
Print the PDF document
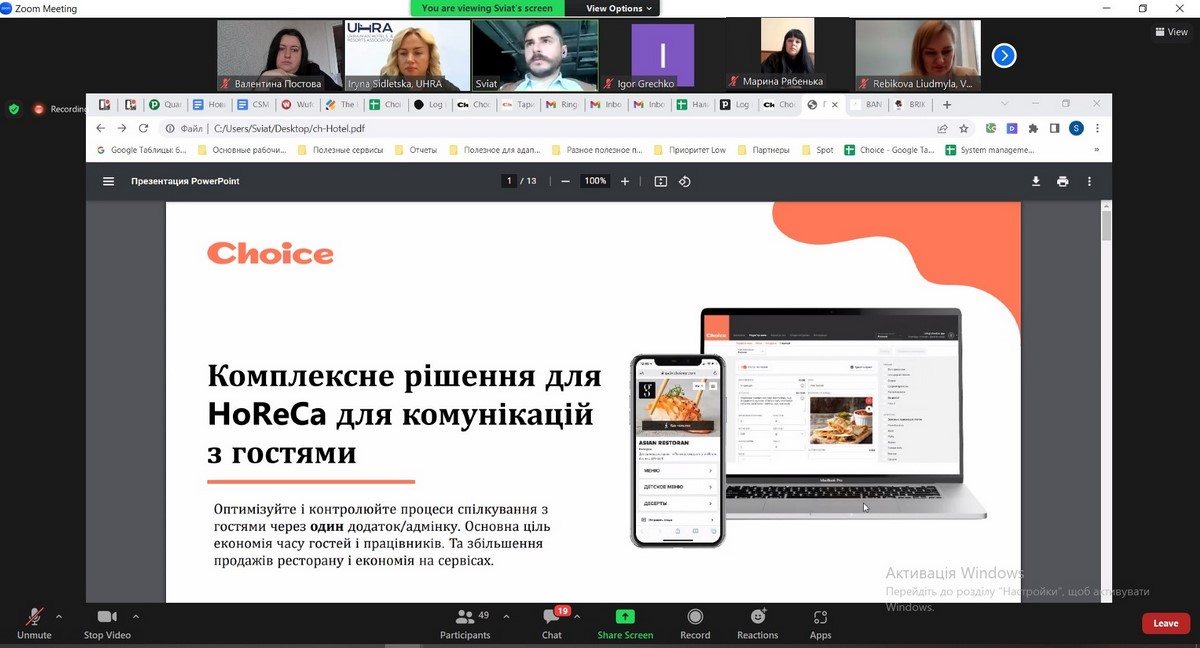pos(1062,181)
